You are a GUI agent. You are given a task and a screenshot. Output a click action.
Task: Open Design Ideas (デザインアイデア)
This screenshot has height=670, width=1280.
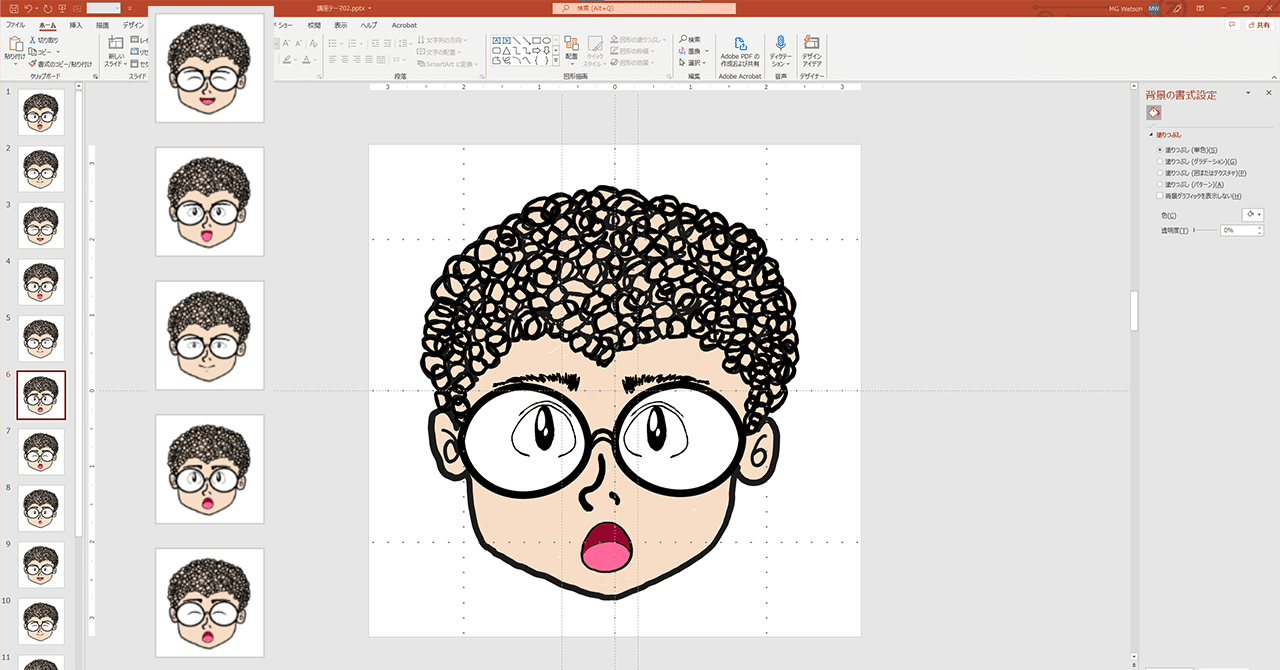point(812,45)
